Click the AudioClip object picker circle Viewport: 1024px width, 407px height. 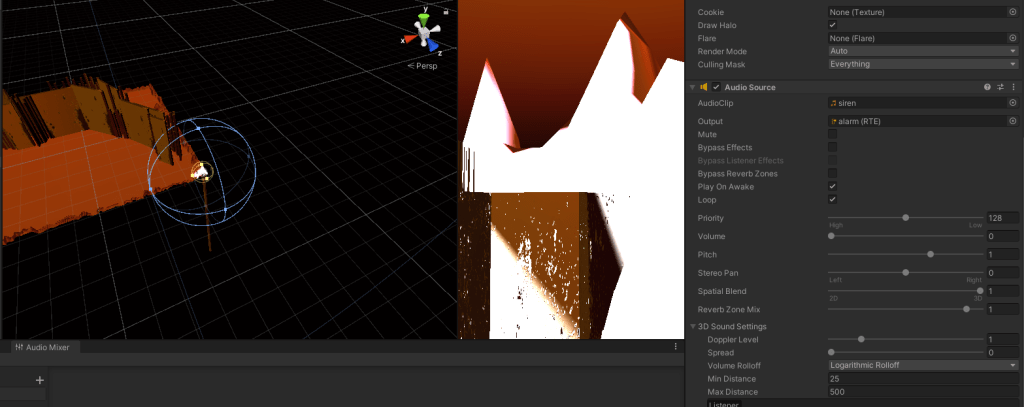(1012, 103)
